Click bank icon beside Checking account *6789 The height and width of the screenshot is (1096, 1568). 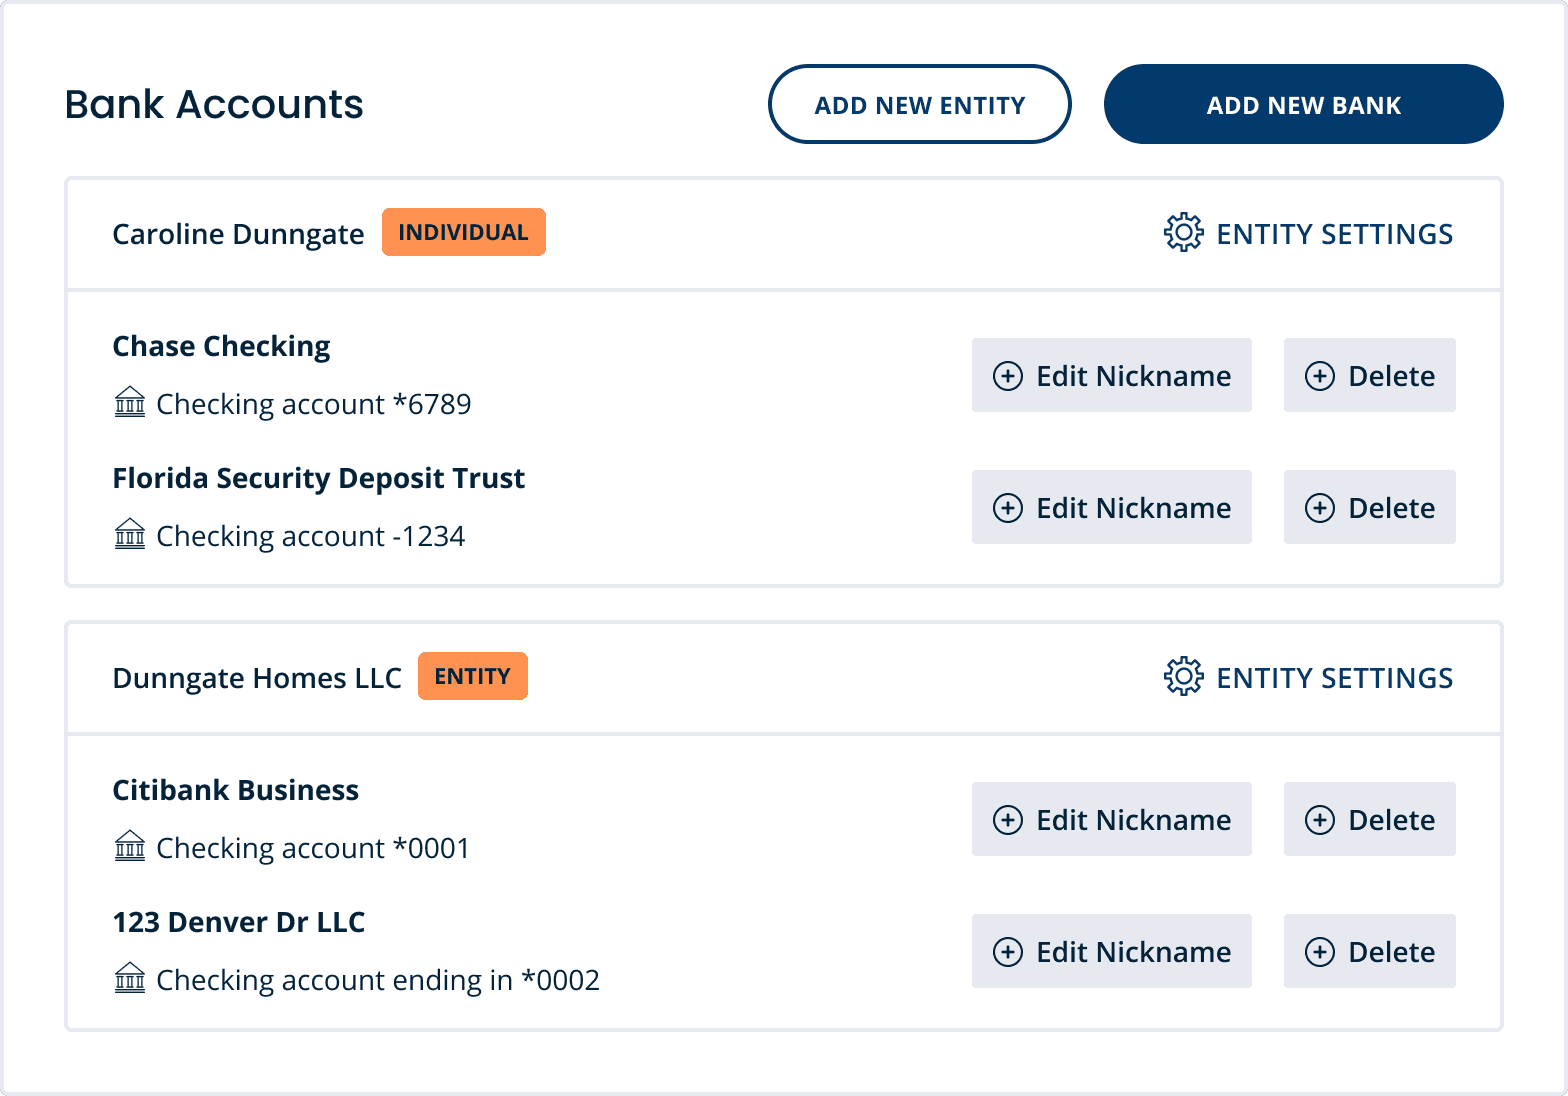click(x=130, y=402)
